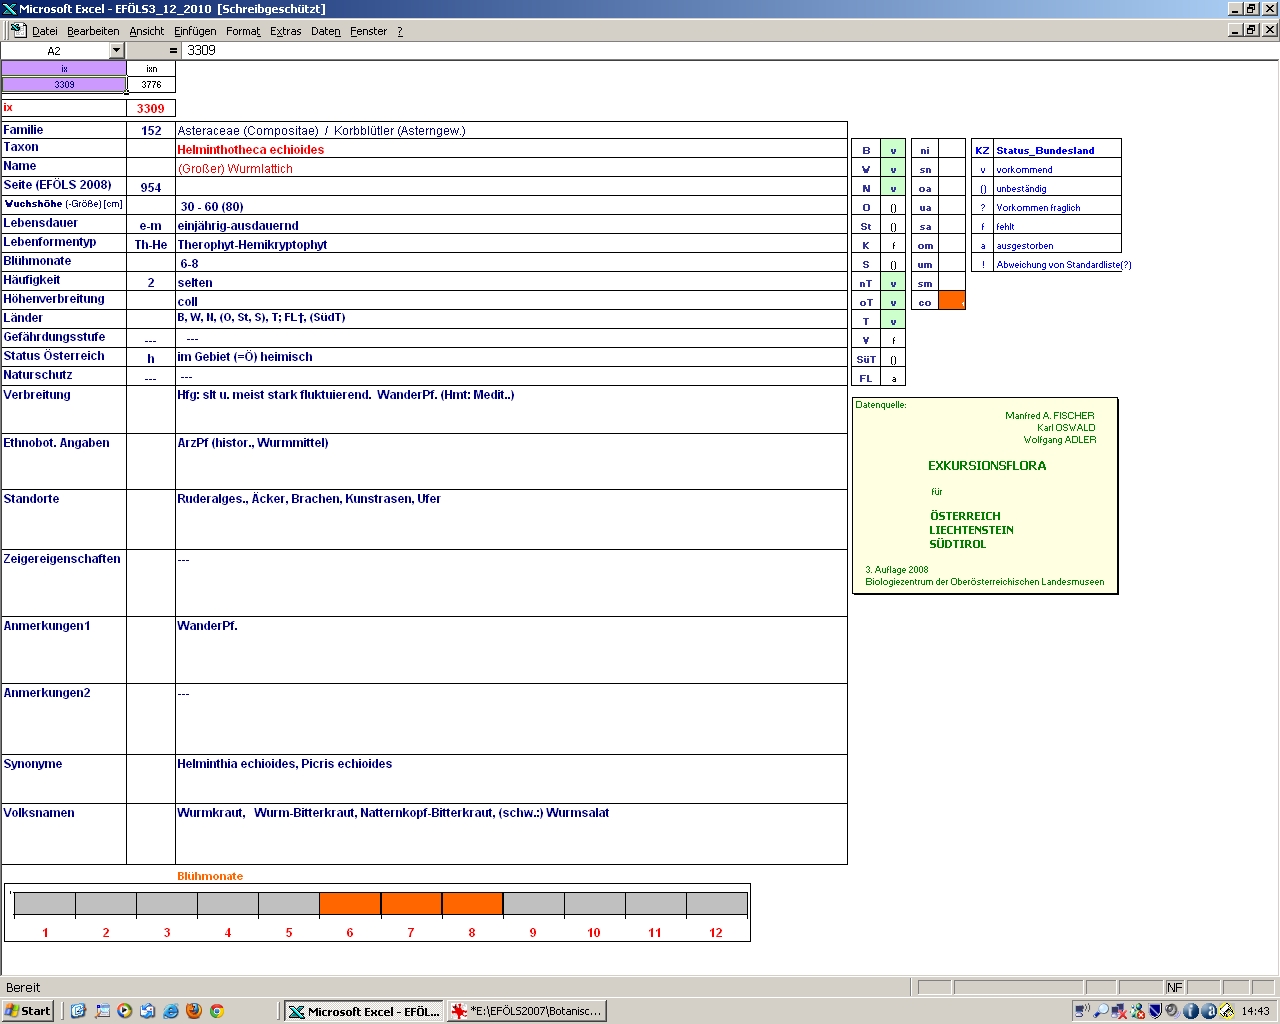Click the 'EXKURSIONSFLORA' title in source box
The image size is (1280, 1024).
pos(987,465)
